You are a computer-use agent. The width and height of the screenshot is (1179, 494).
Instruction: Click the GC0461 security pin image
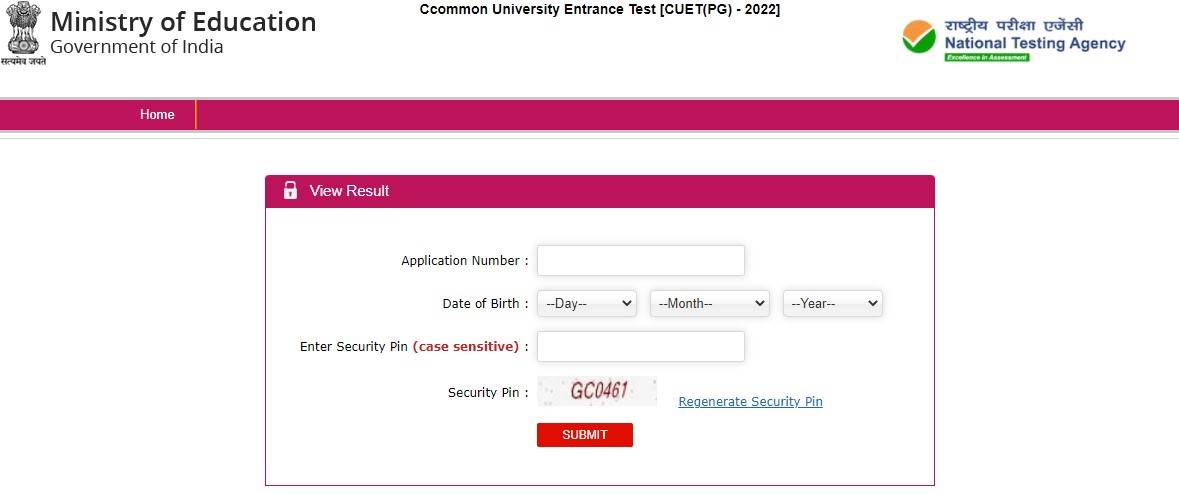[x=597, y=391]
